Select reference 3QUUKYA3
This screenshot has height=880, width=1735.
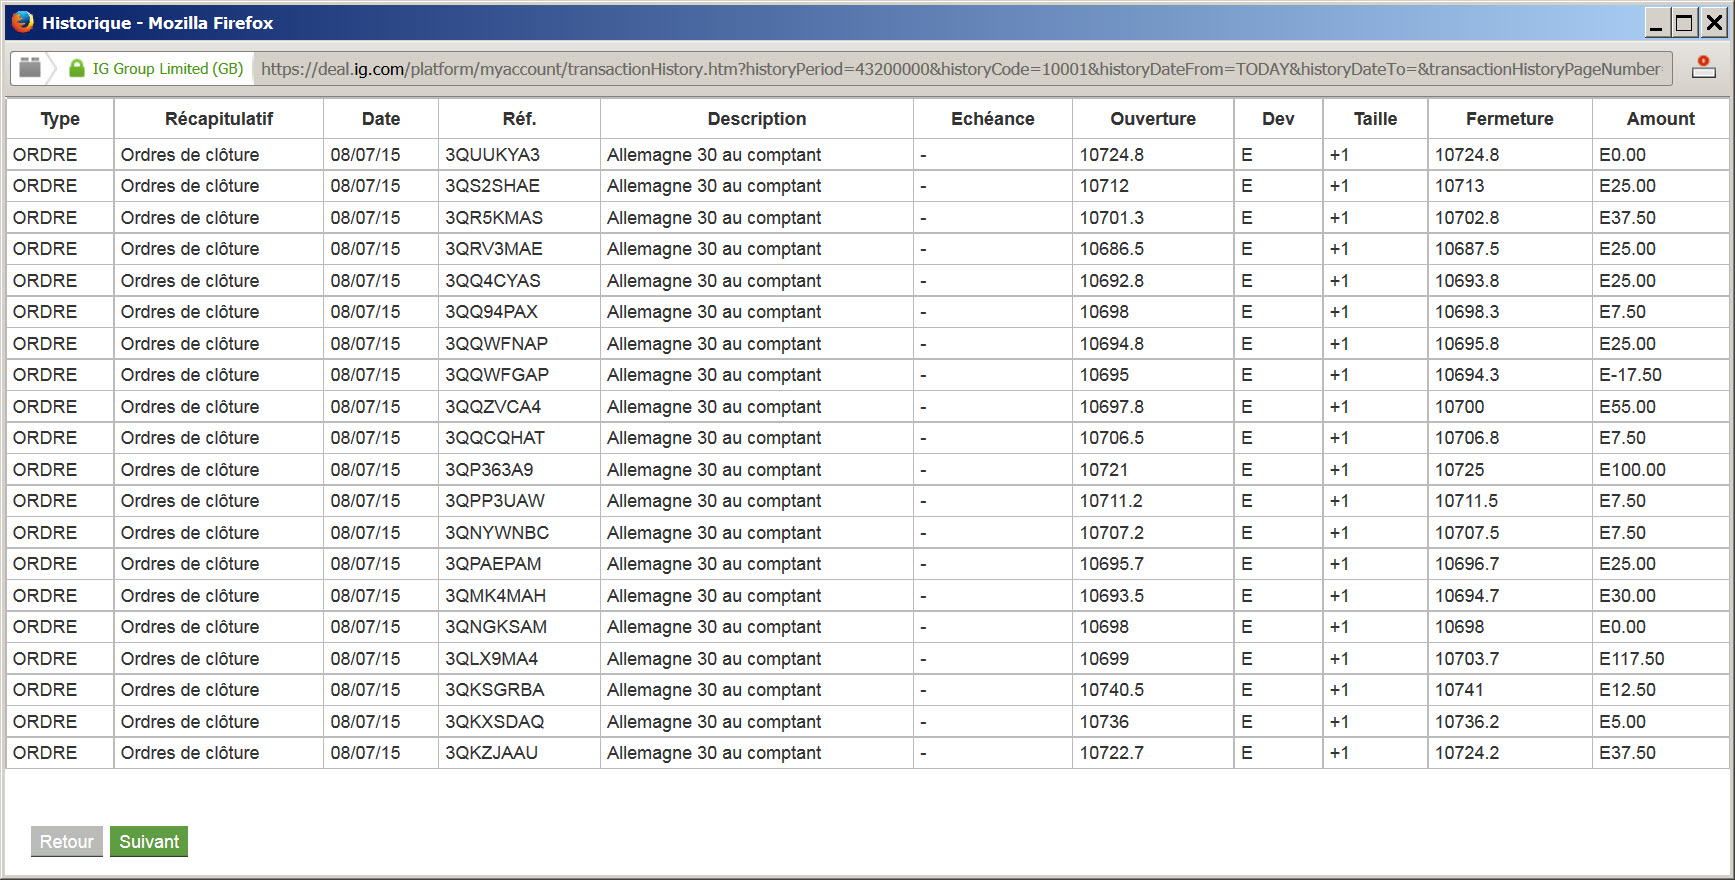[493, 155]
